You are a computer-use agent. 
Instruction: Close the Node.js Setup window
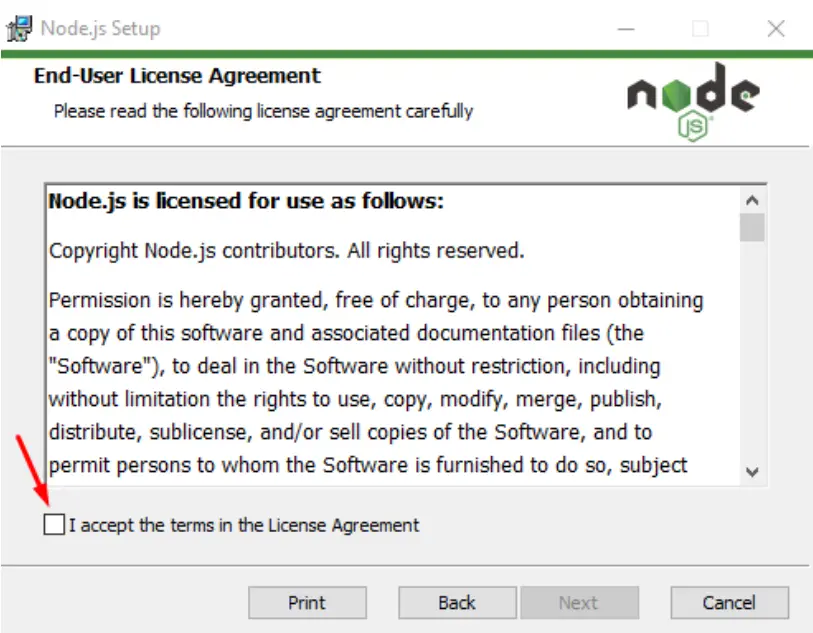click(776, 29)
